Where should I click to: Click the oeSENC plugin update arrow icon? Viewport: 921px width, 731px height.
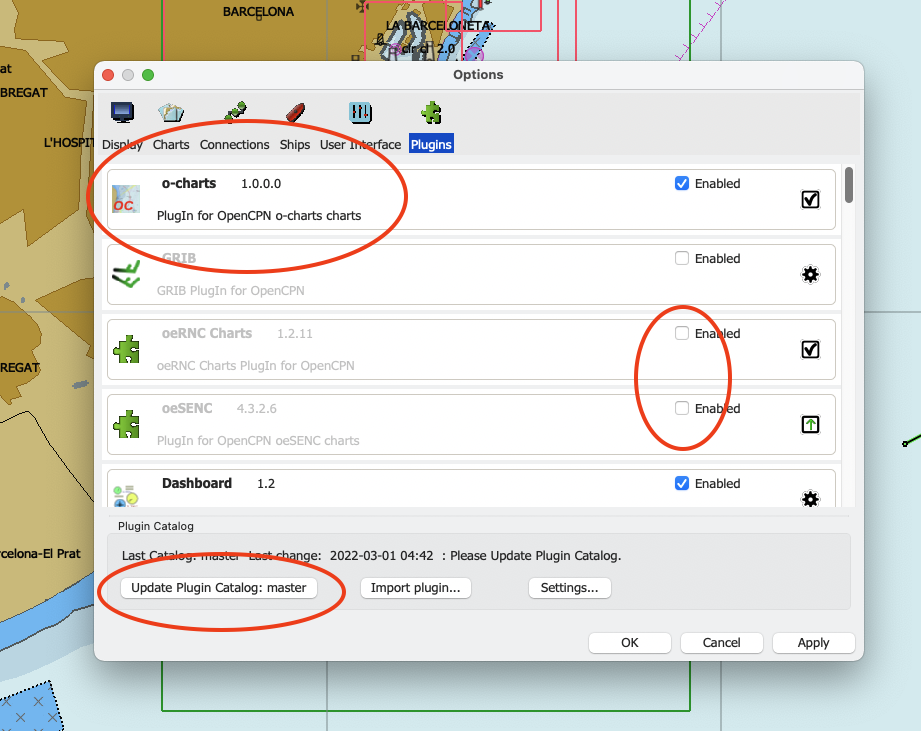(x=811, y=424)
